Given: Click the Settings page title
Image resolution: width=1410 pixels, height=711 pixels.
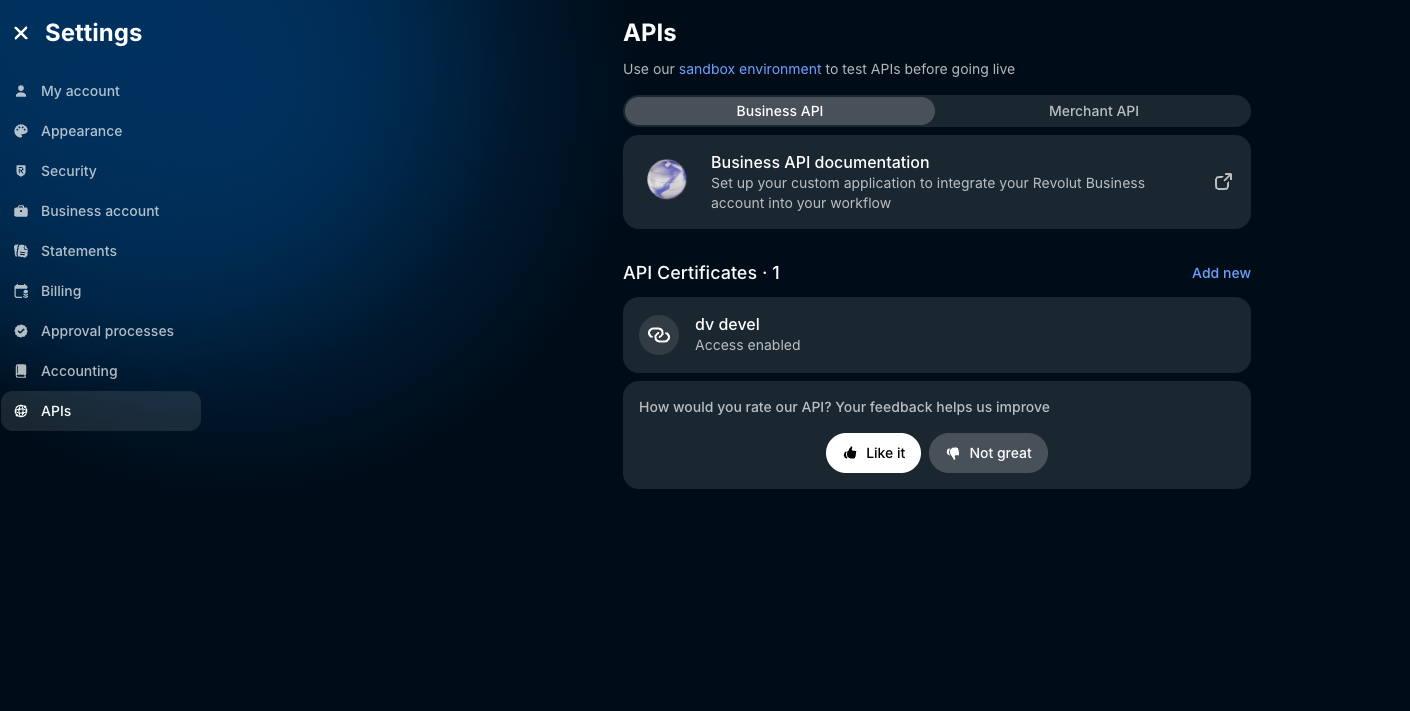Looking at the screenshot, I should 93,33.
